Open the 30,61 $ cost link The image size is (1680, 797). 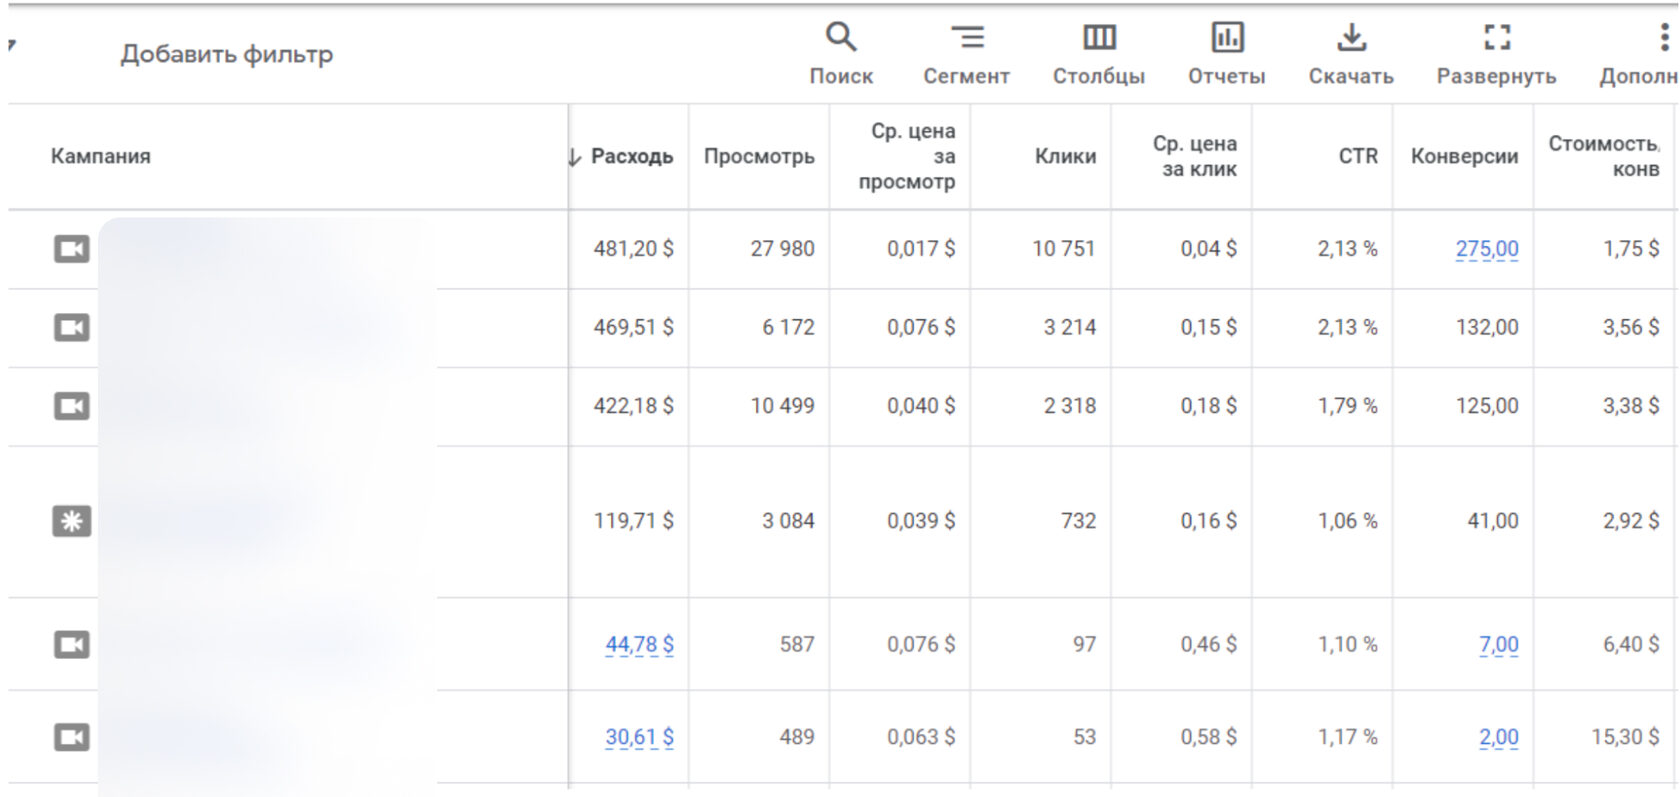point(639,737)
